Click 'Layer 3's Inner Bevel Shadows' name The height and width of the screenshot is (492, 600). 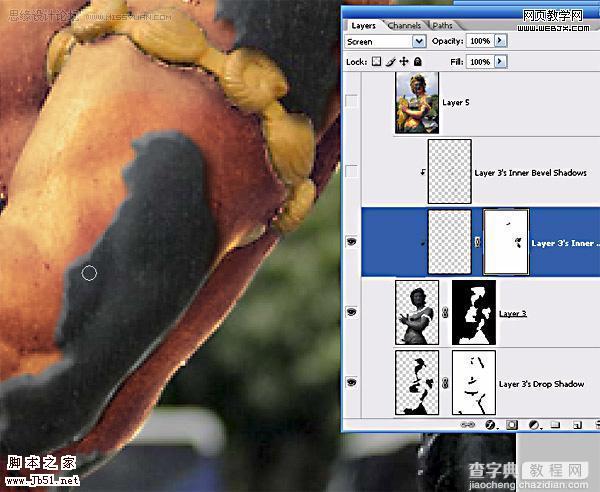tap(530, 173)
